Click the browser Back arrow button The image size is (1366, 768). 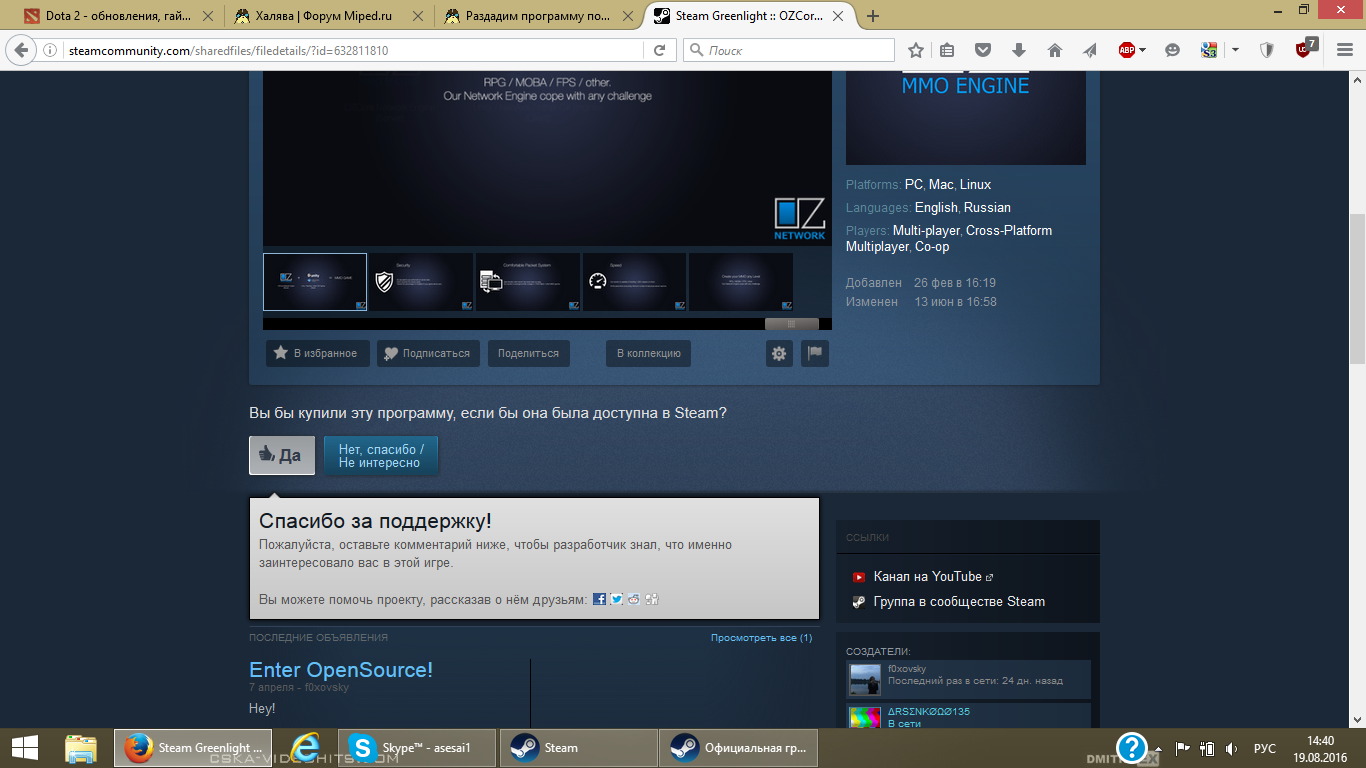point(21,50)
